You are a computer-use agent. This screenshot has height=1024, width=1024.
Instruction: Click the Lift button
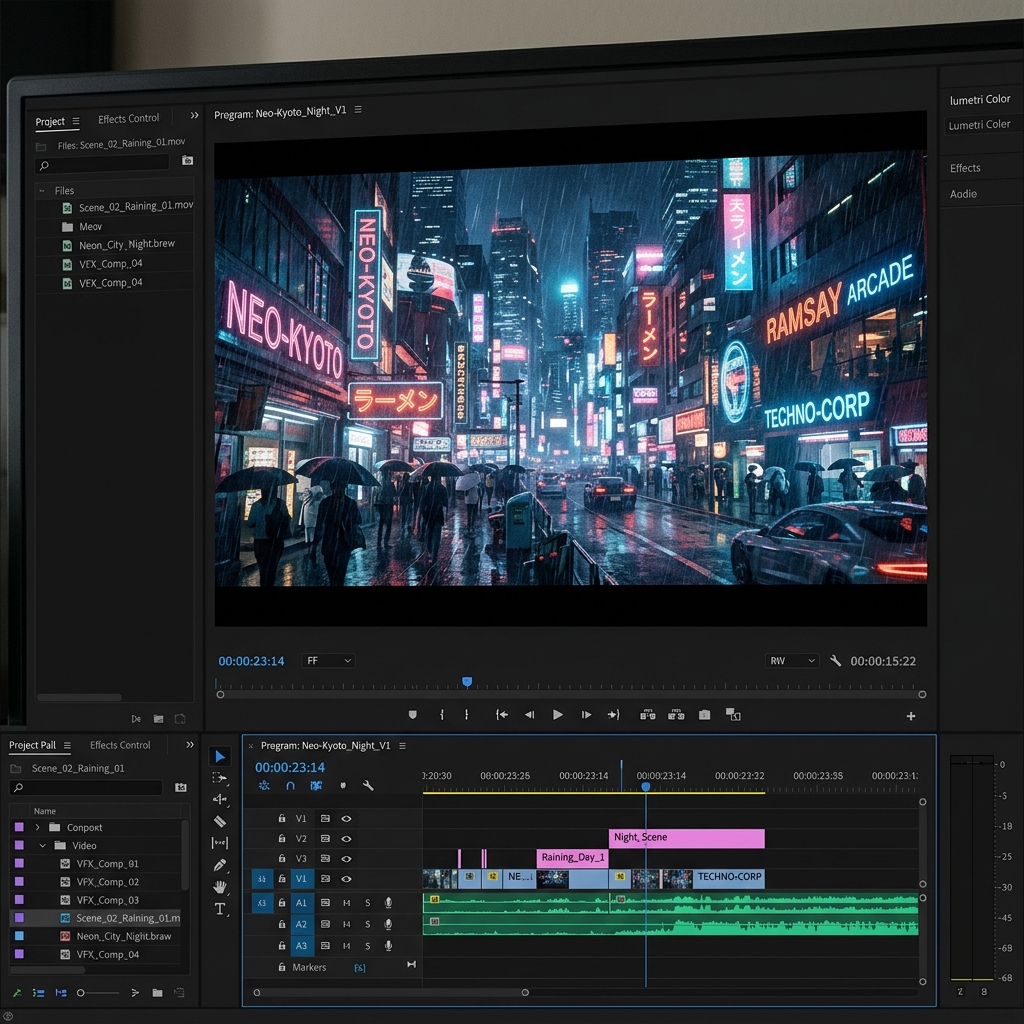point(648,715)
